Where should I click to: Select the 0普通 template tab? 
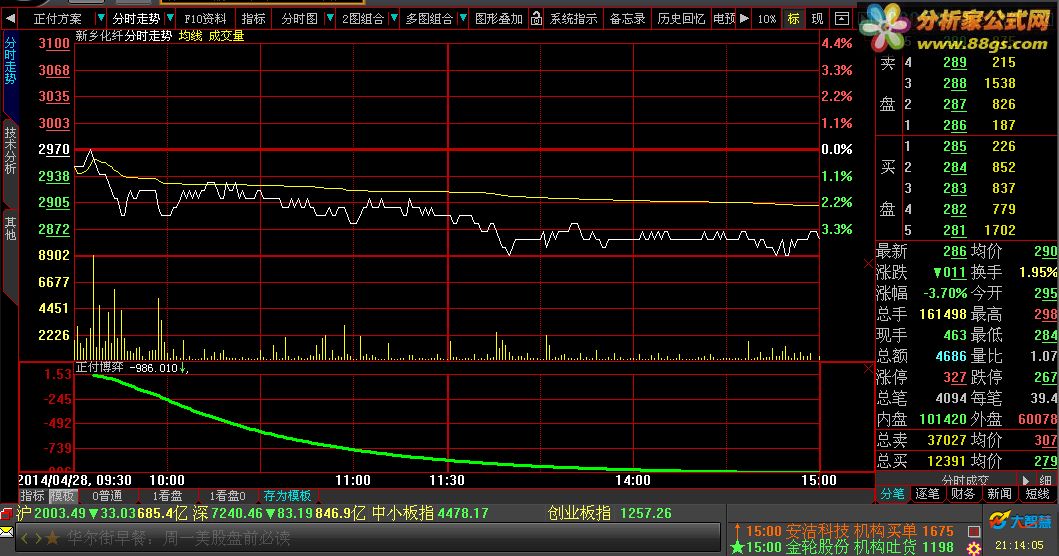click(x=107, y=496)
